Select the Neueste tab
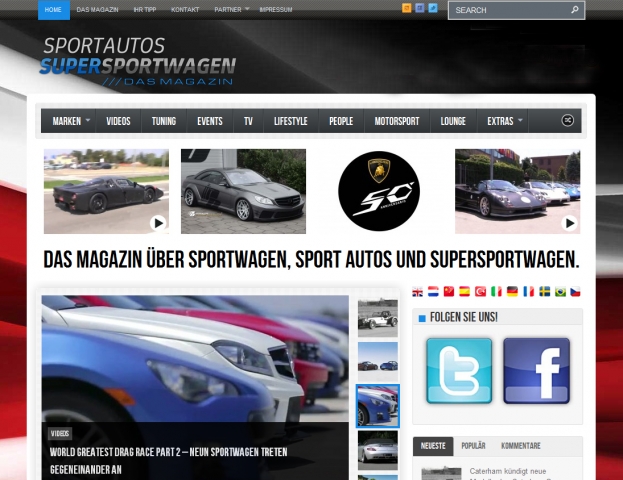623x480 pixels. pos(433,446)
